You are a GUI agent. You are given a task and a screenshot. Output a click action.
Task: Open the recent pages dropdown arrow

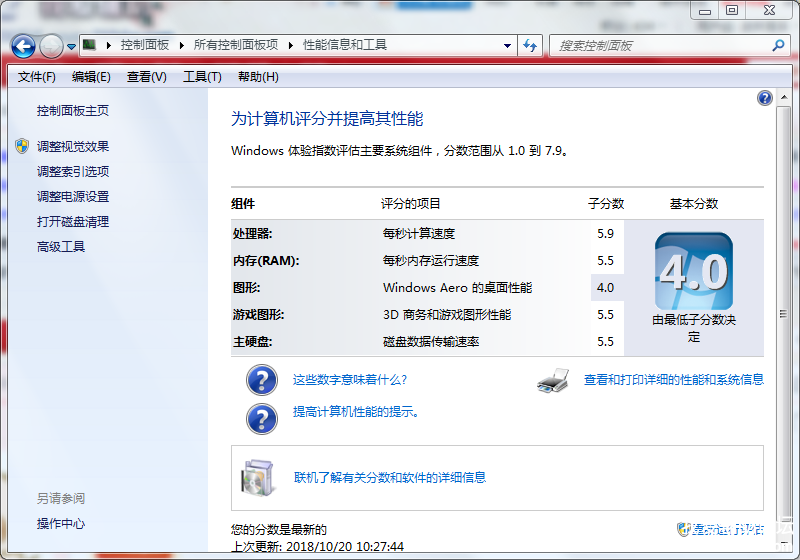71,47
